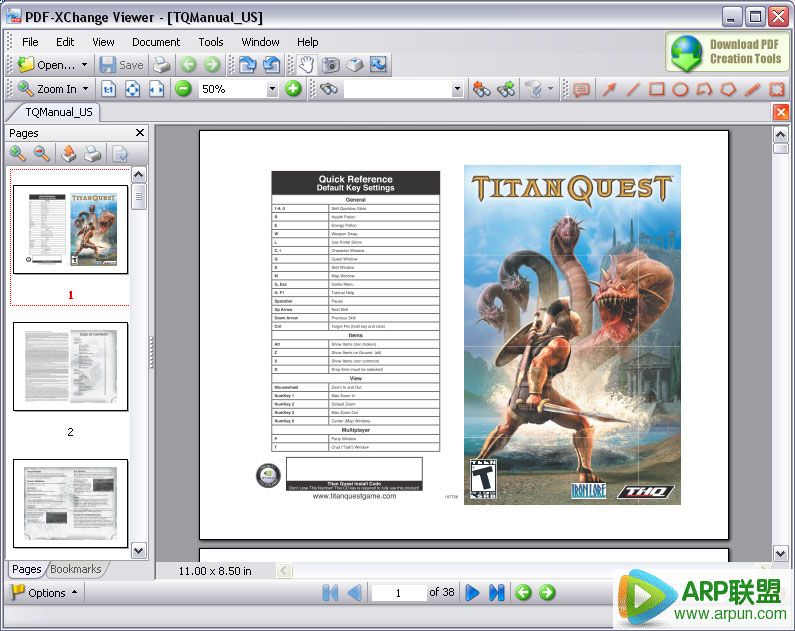Click the search text field in toolbar
Screen dimensions: 795x631
tap(398, 90)
